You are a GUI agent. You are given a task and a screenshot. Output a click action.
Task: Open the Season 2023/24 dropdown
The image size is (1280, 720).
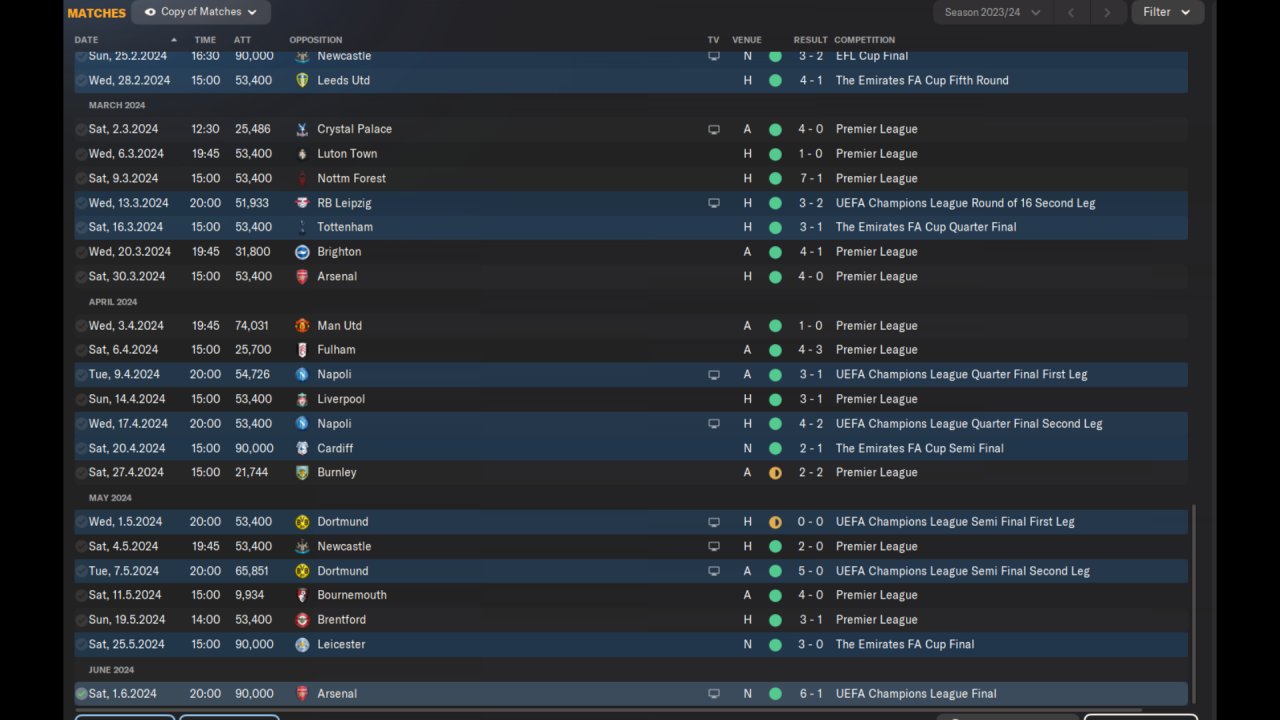click(991, 12)
